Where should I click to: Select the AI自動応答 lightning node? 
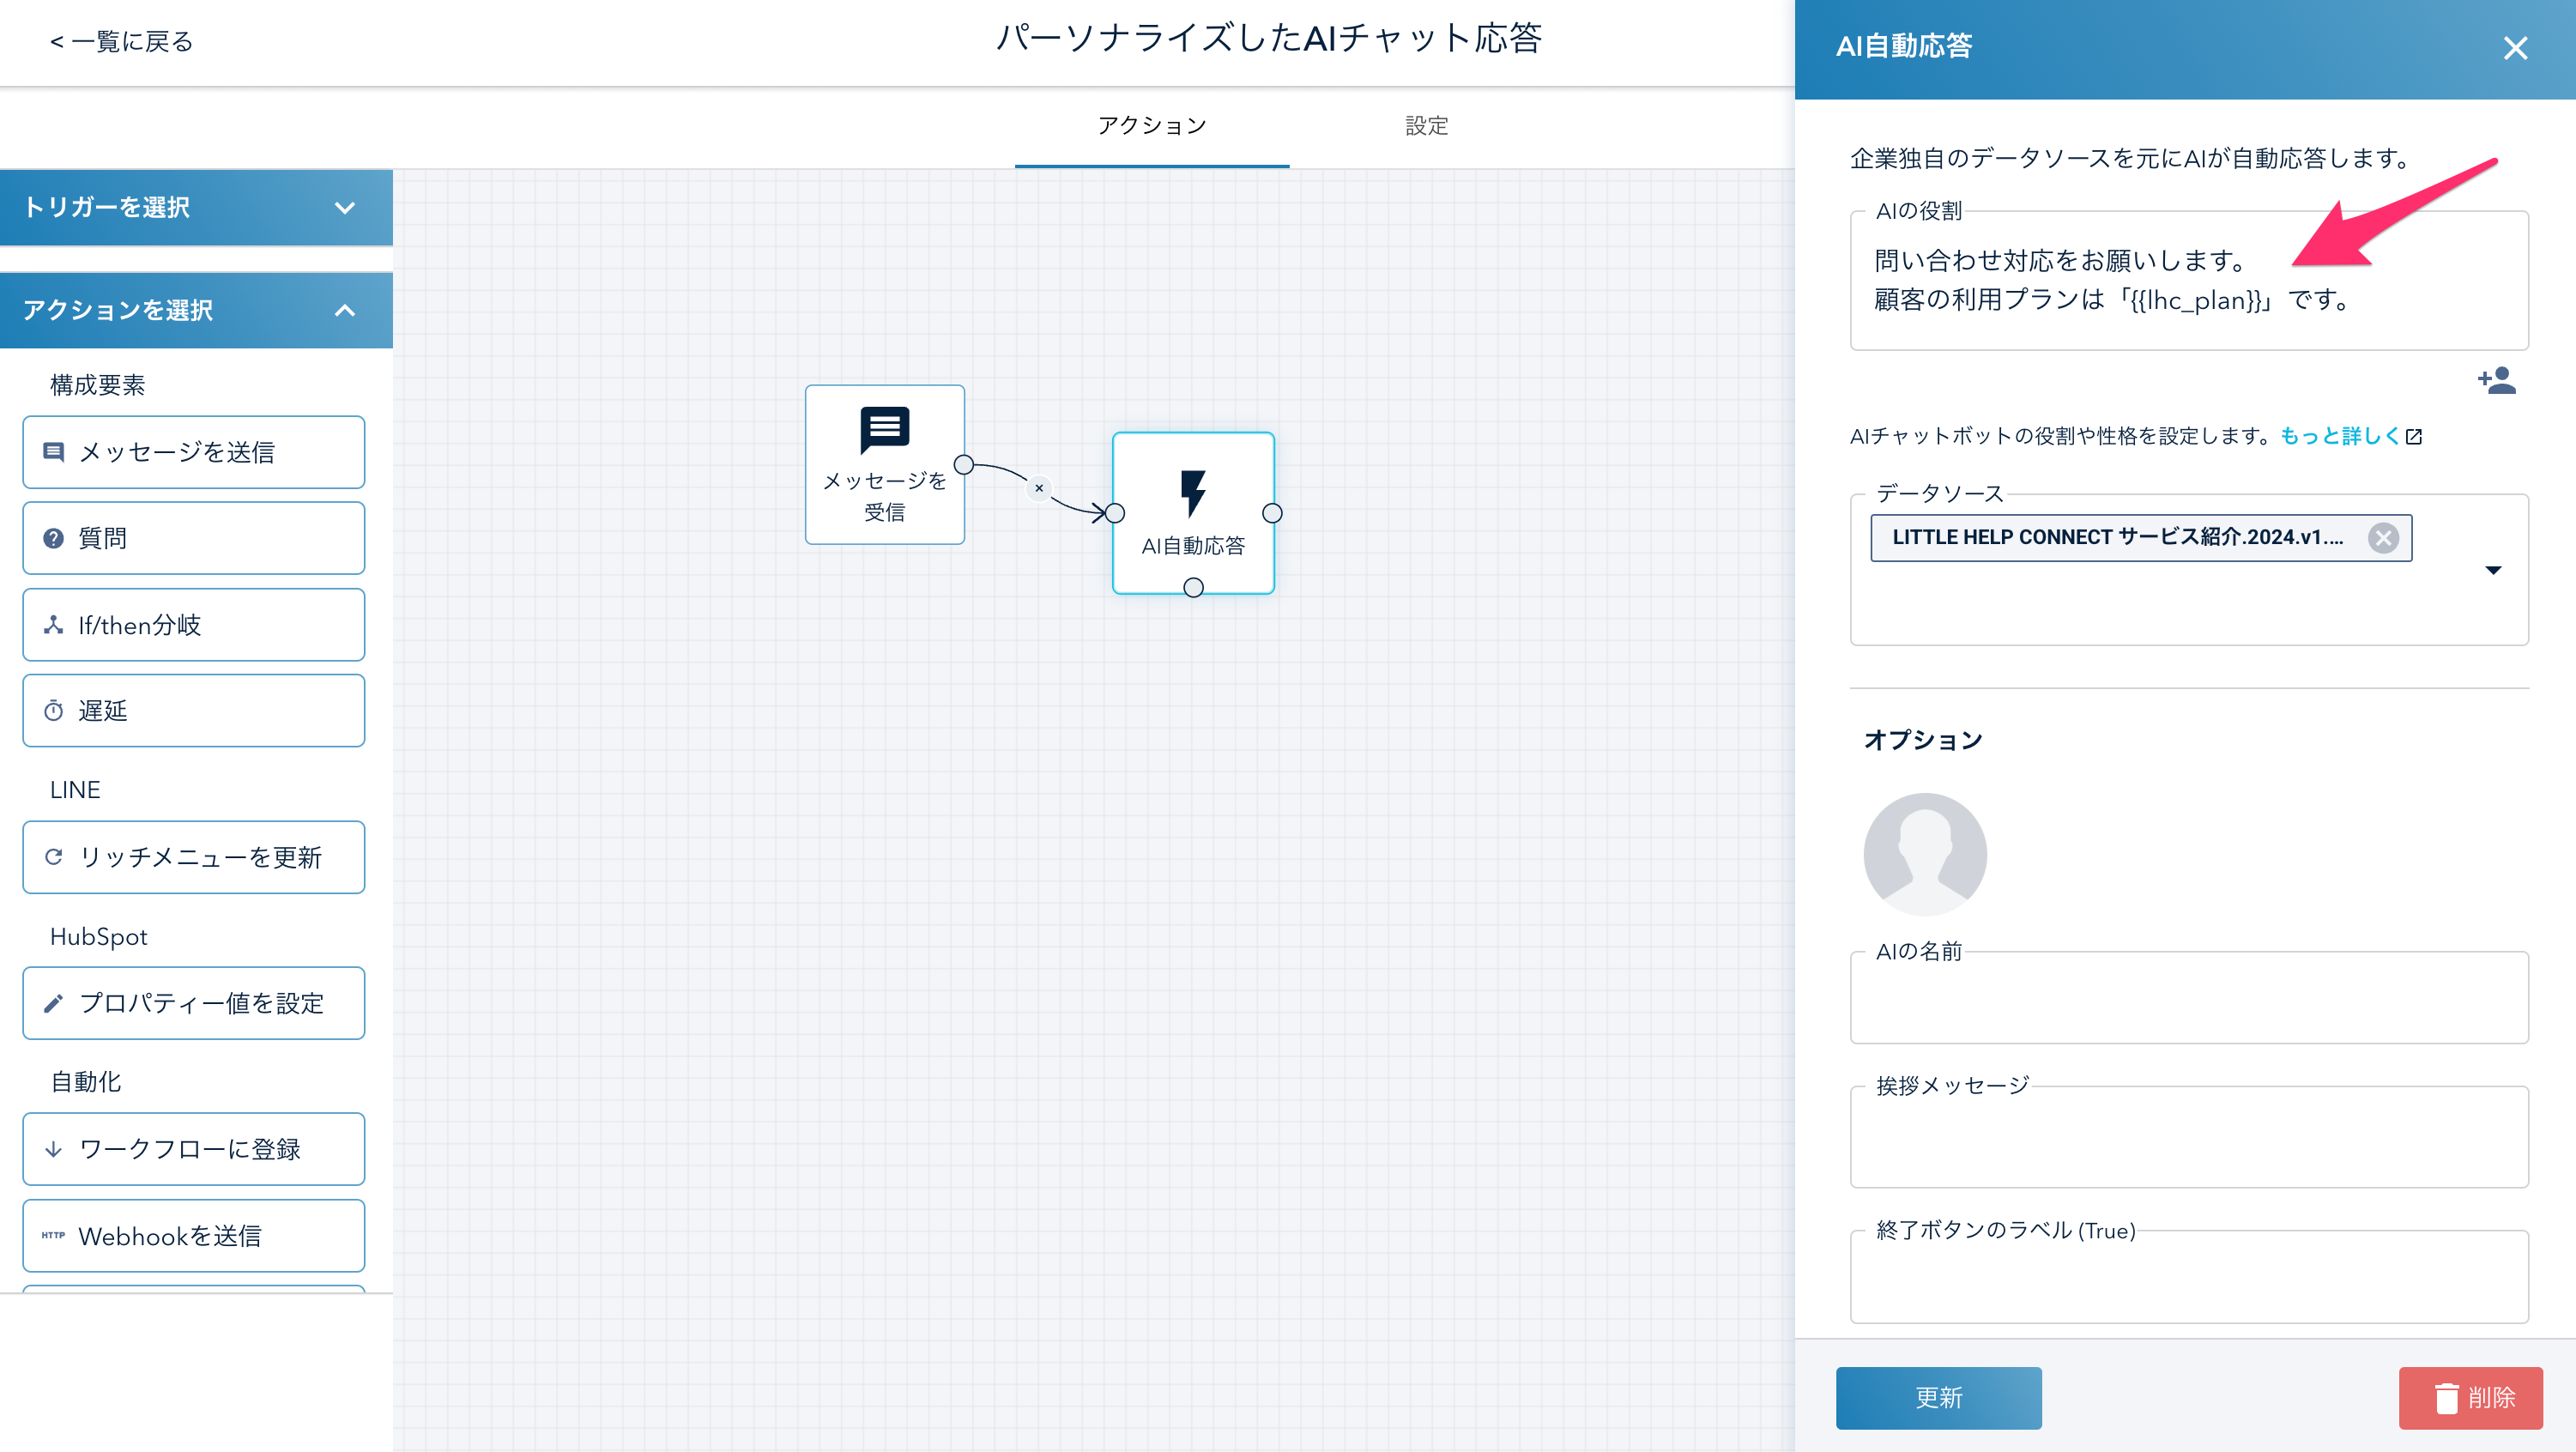[1192, 512]
